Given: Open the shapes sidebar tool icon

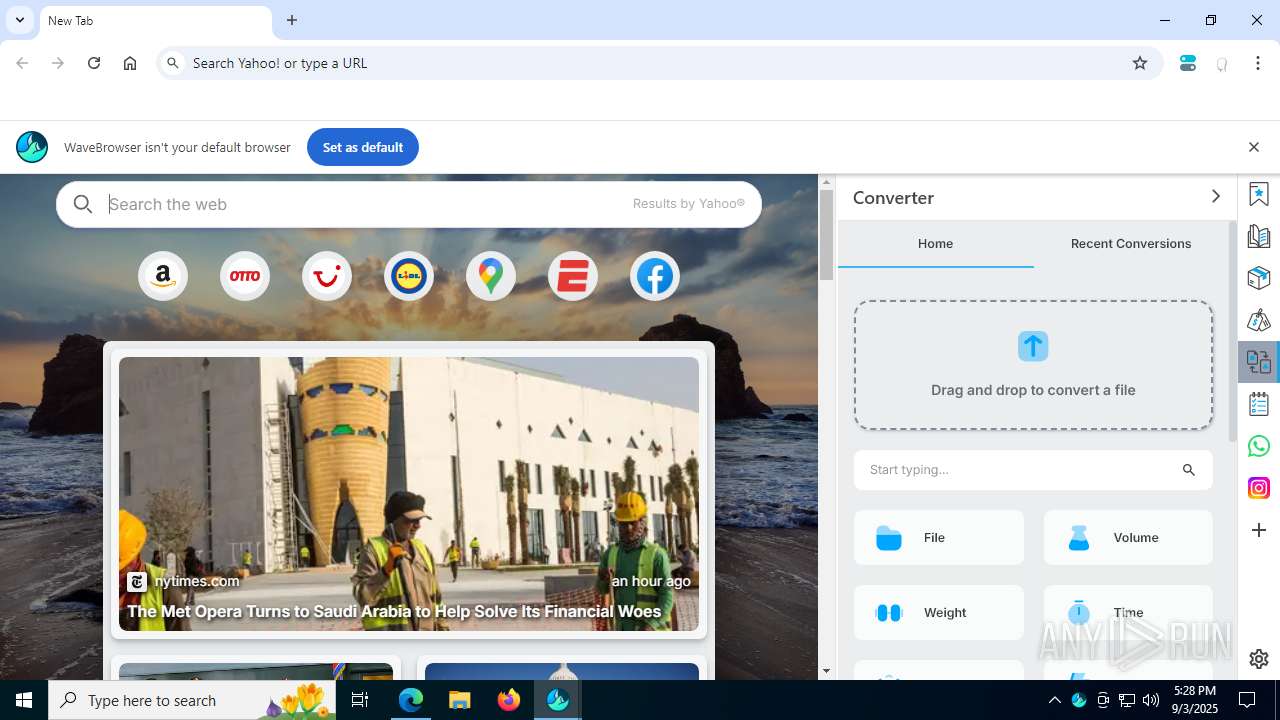Looking at the screenshot, I should pos(1259,321).
